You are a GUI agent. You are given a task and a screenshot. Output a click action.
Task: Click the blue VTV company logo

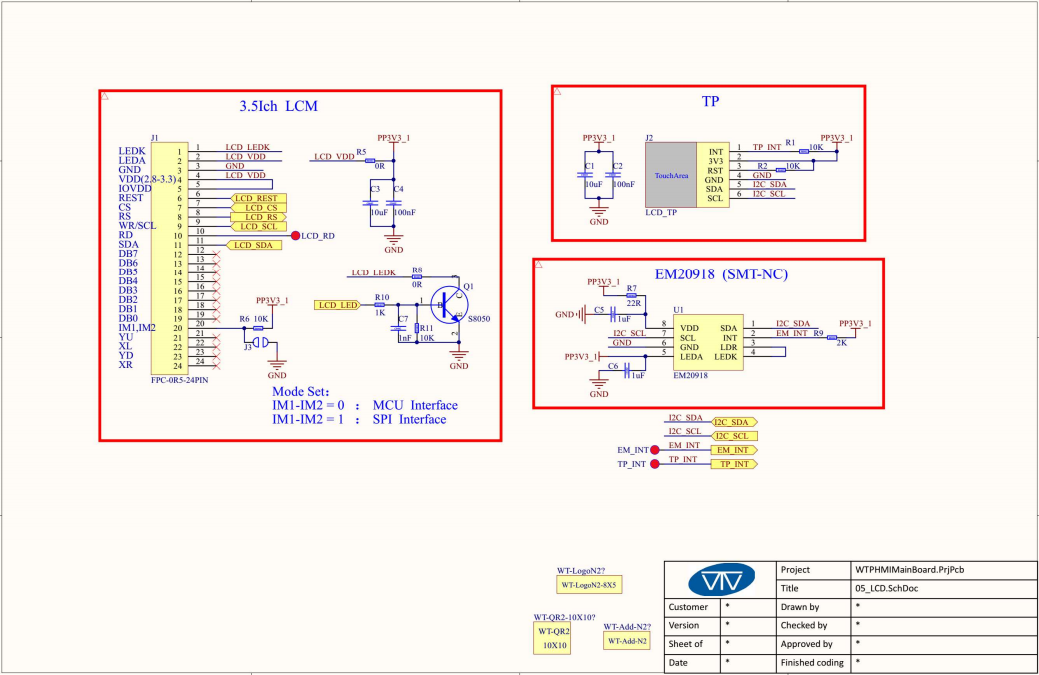point(722,578)
